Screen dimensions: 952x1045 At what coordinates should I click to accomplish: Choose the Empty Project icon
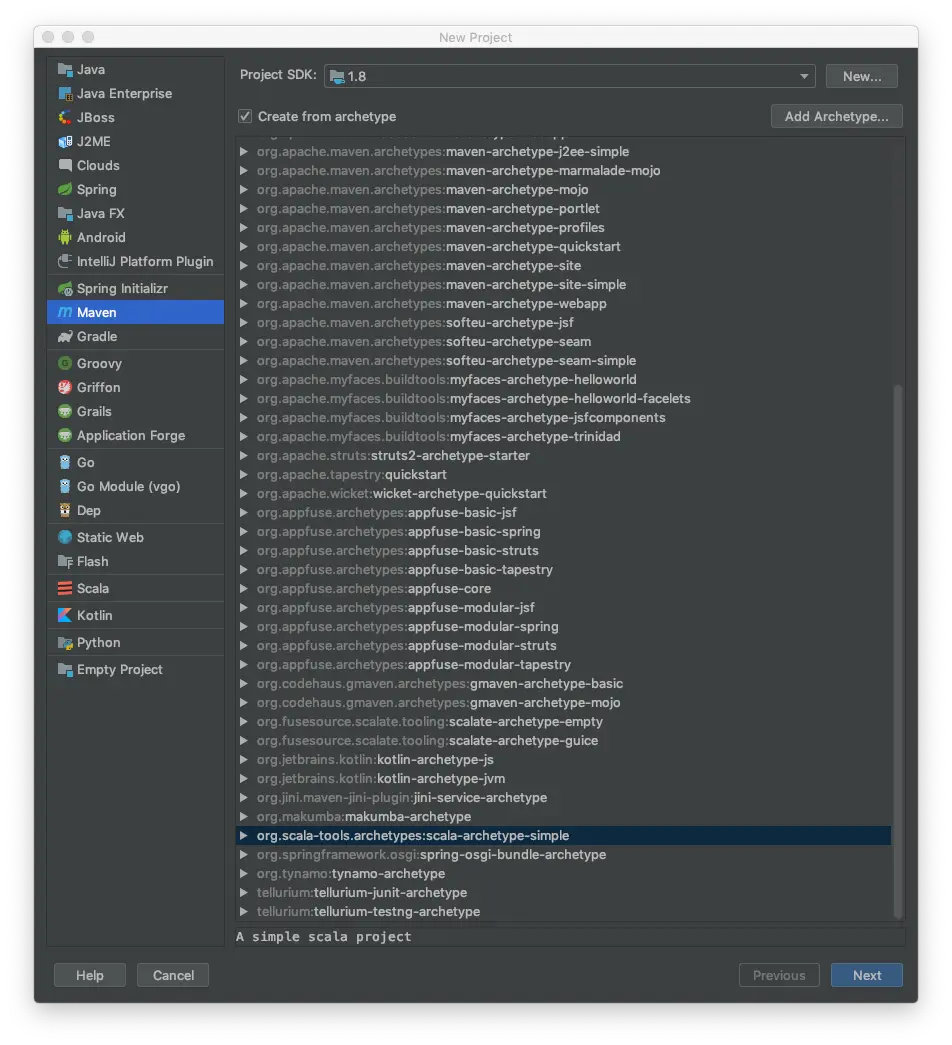pyautogui.click(x=65, y=669)
